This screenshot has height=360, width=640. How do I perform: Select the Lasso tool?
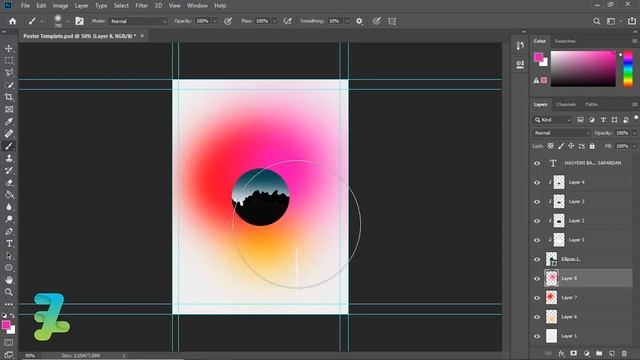pyautogui.click(x=9, y=73)
